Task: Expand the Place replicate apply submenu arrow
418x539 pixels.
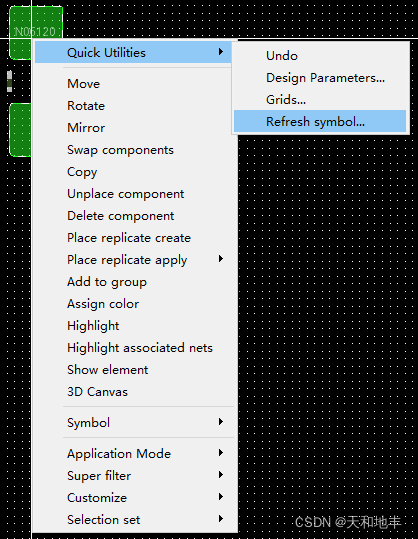Action: [x=221, y=259]
